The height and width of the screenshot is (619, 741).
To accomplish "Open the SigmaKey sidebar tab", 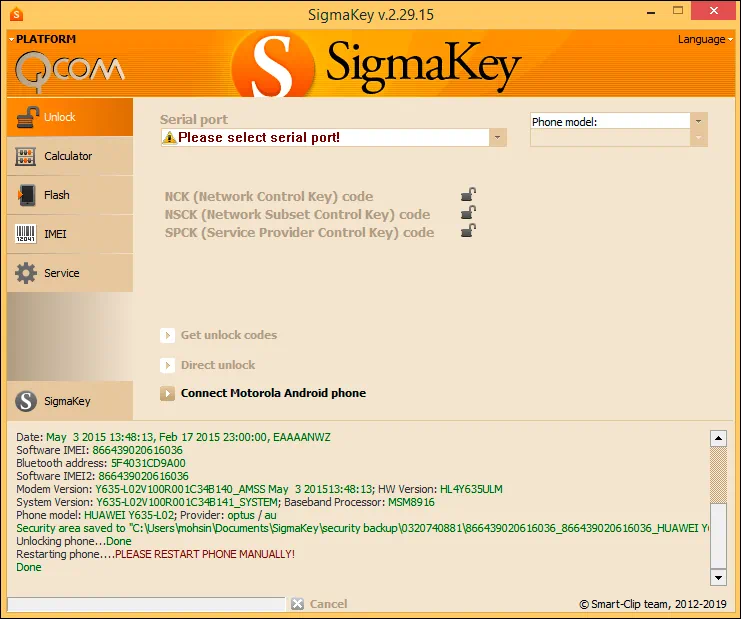I will point(70,401).
